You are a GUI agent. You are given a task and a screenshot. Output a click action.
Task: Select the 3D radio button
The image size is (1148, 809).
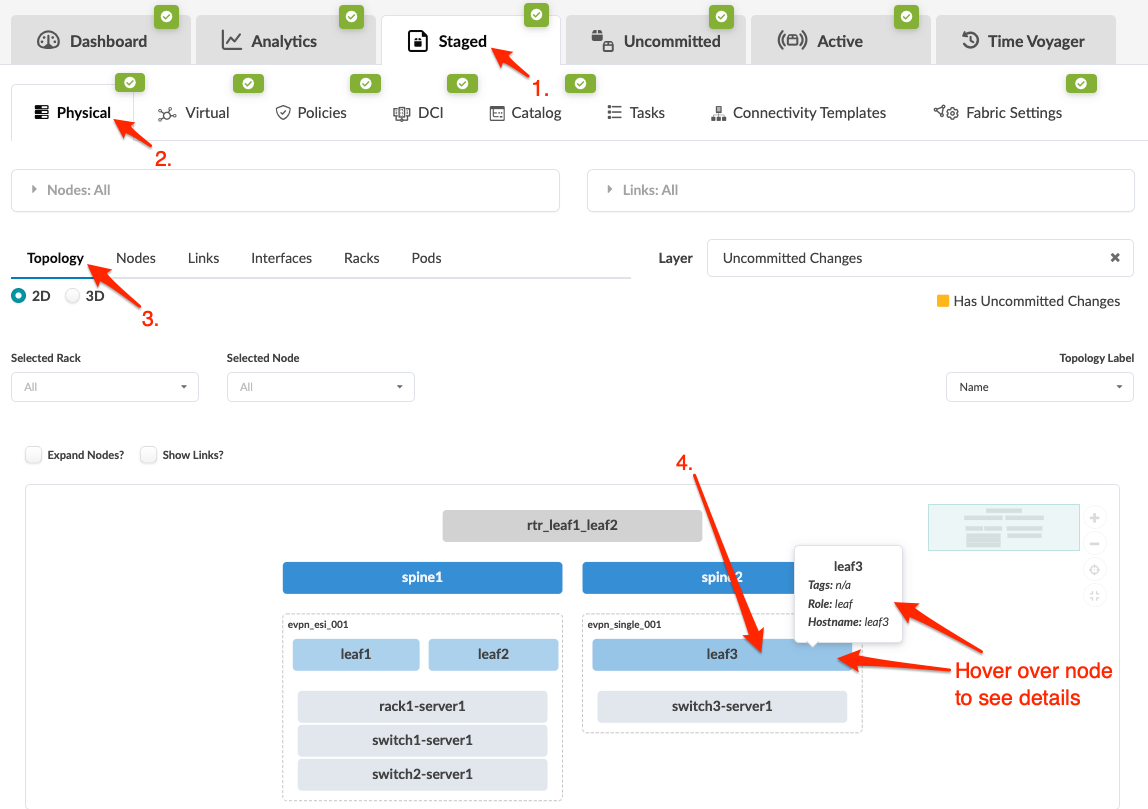[72, 296]
